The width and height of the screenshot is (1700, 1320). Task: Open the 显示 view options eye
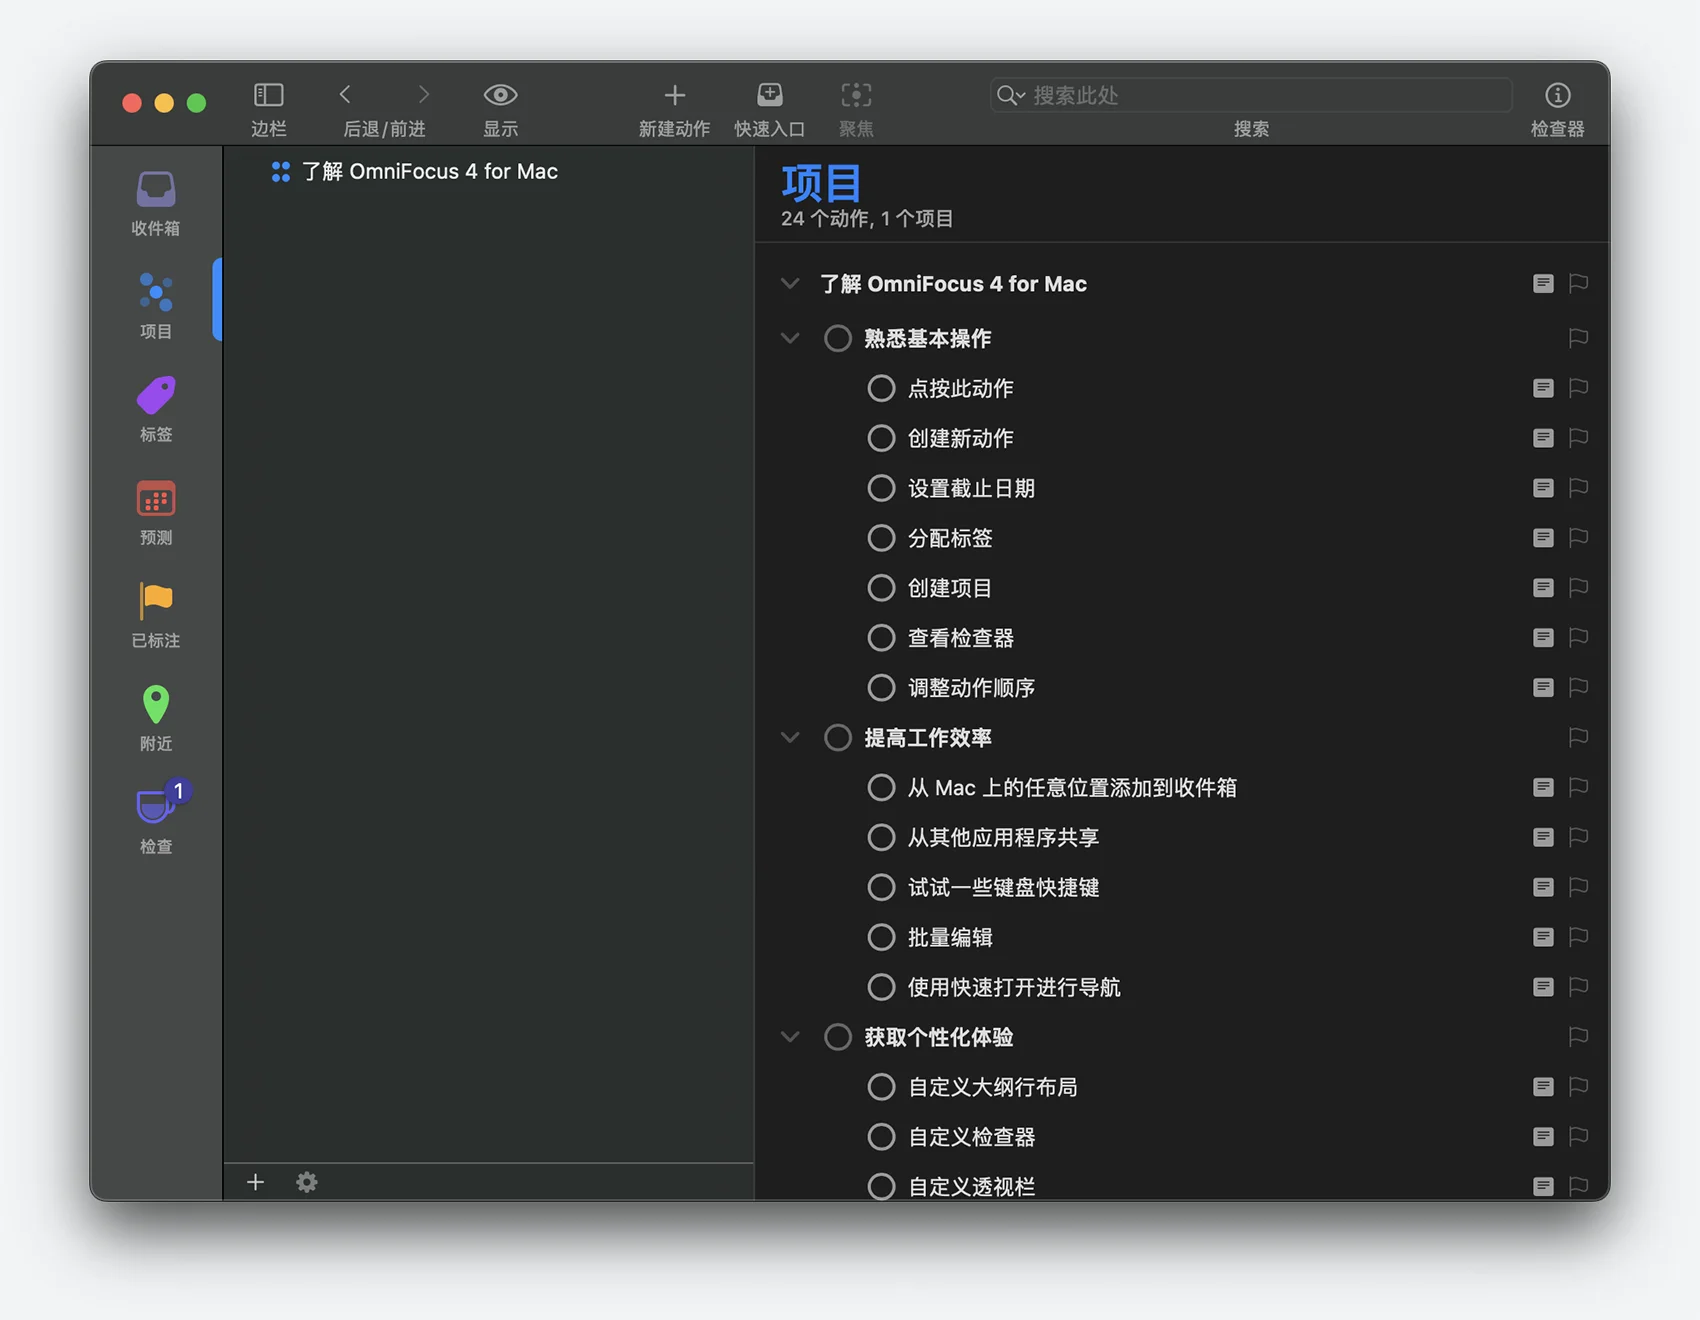(x=500, y=95)
